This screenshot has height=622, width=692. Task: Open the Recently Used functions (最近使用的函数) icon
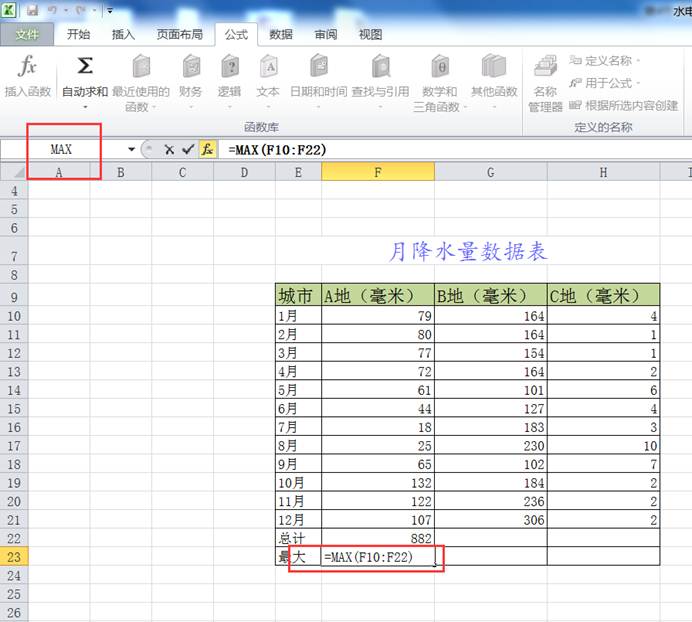[x=141, y=67]
